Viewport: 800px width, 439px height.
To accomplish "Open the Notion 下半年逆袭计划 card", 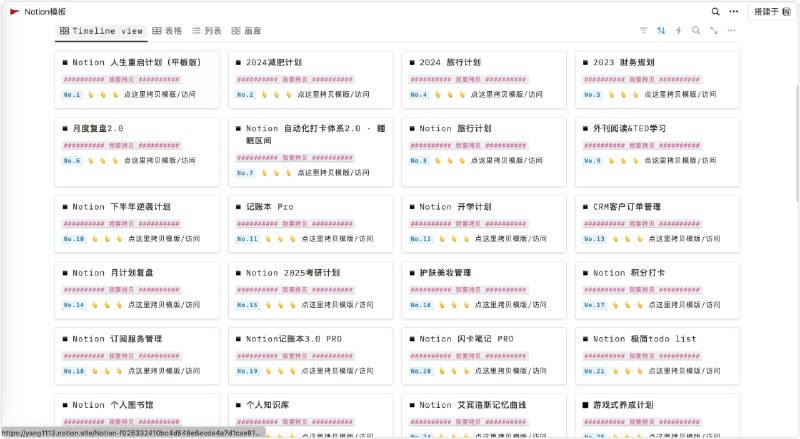I will click(x=137, y=224).
